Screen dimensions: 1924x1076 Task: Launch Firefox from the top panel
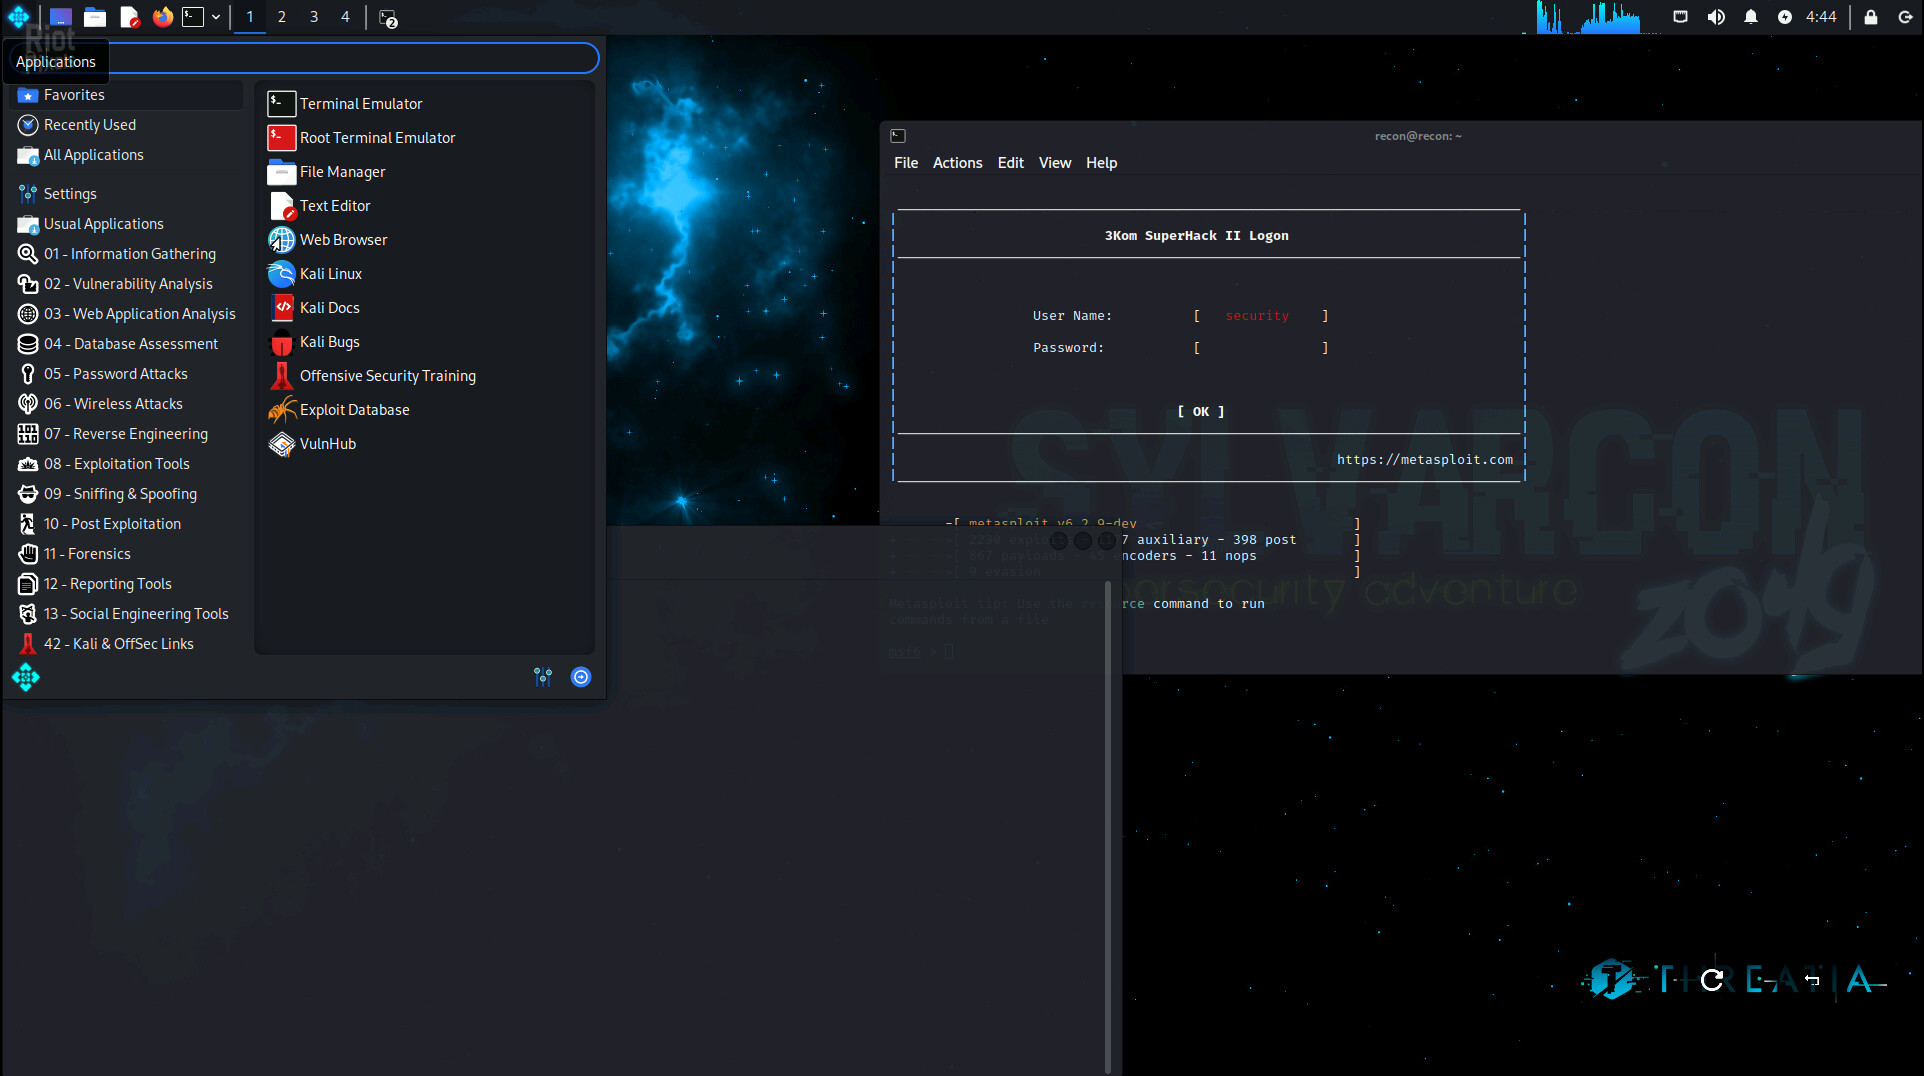(162, 17)
